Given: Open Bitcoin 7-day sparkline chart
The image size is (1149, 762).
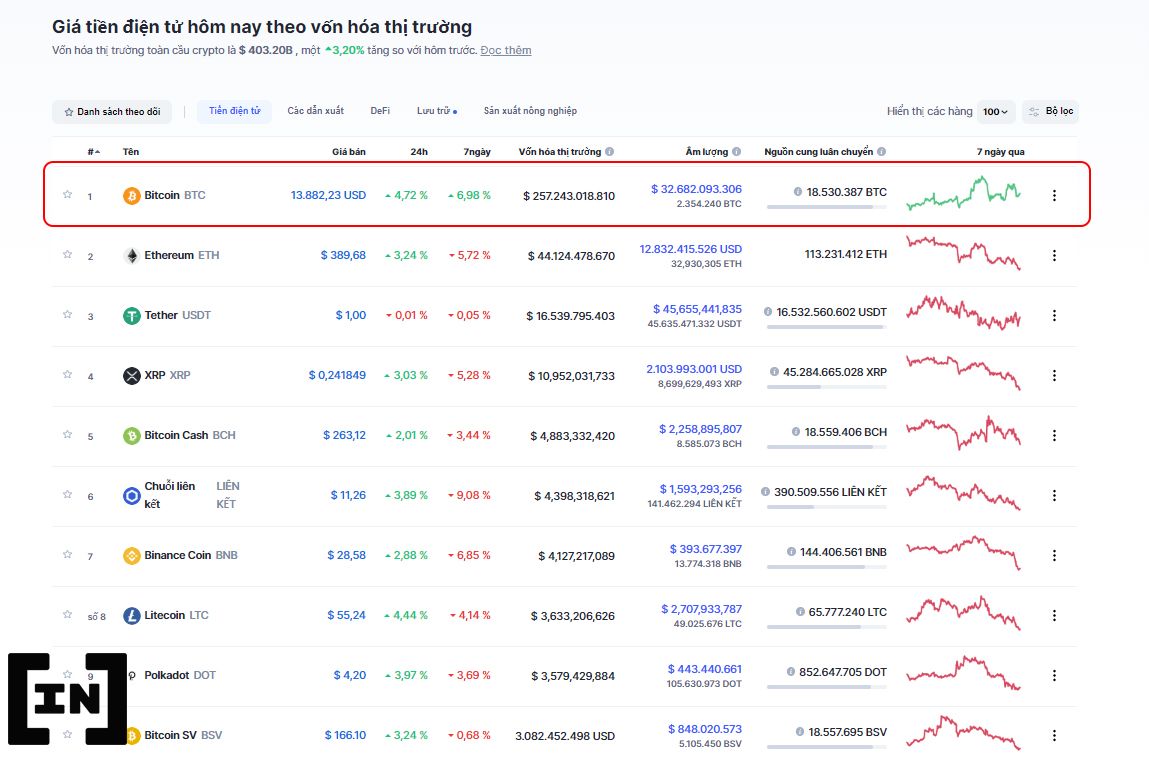Looking at the screenshot, I should 963,193.
